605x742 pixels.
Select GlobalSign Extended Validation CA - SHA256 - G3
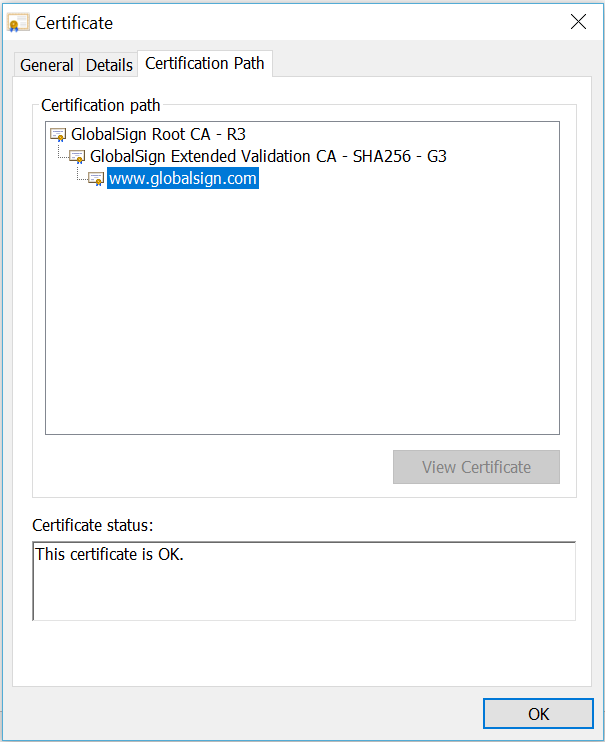[268, 157]
